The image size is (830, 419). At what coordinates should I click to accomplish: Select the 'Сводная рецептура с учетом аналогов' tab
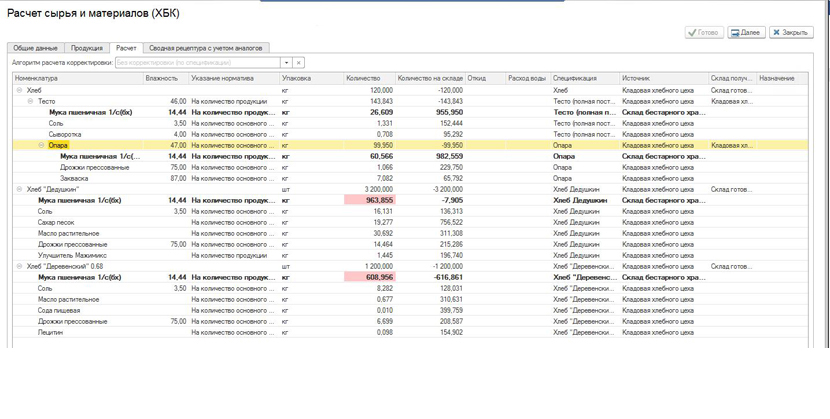206,48
